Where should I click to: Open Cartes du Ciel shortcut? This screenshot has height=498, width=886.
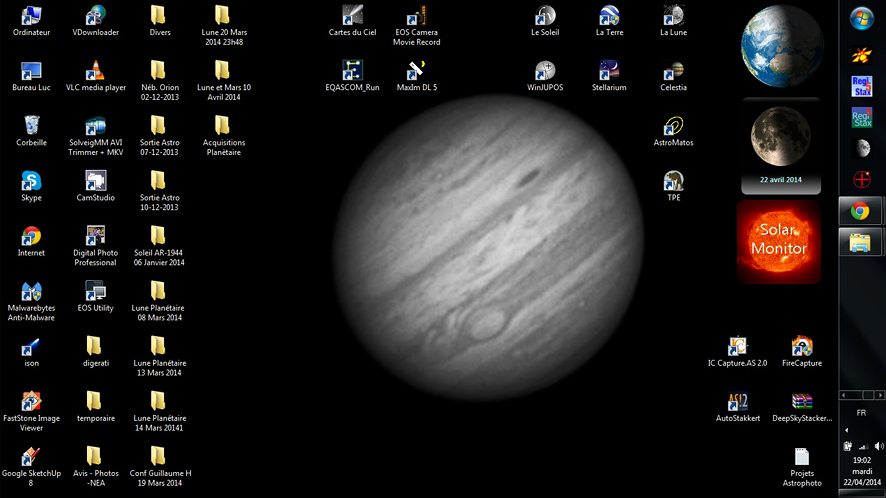click(x=353, y=21)
